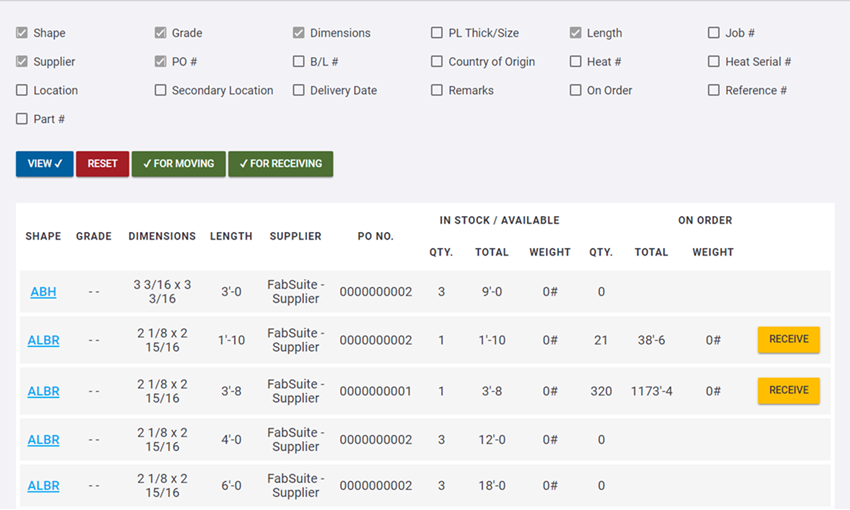
Task: Toggle the Country of Origin checkbox
Action: [437, 62]
